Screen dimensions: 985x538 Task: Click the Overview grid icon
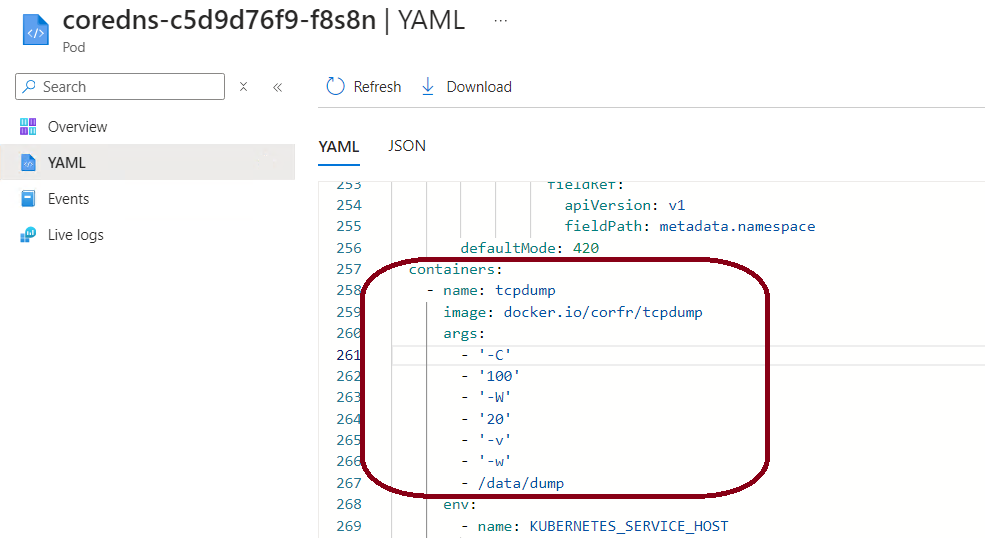(28, 127)
